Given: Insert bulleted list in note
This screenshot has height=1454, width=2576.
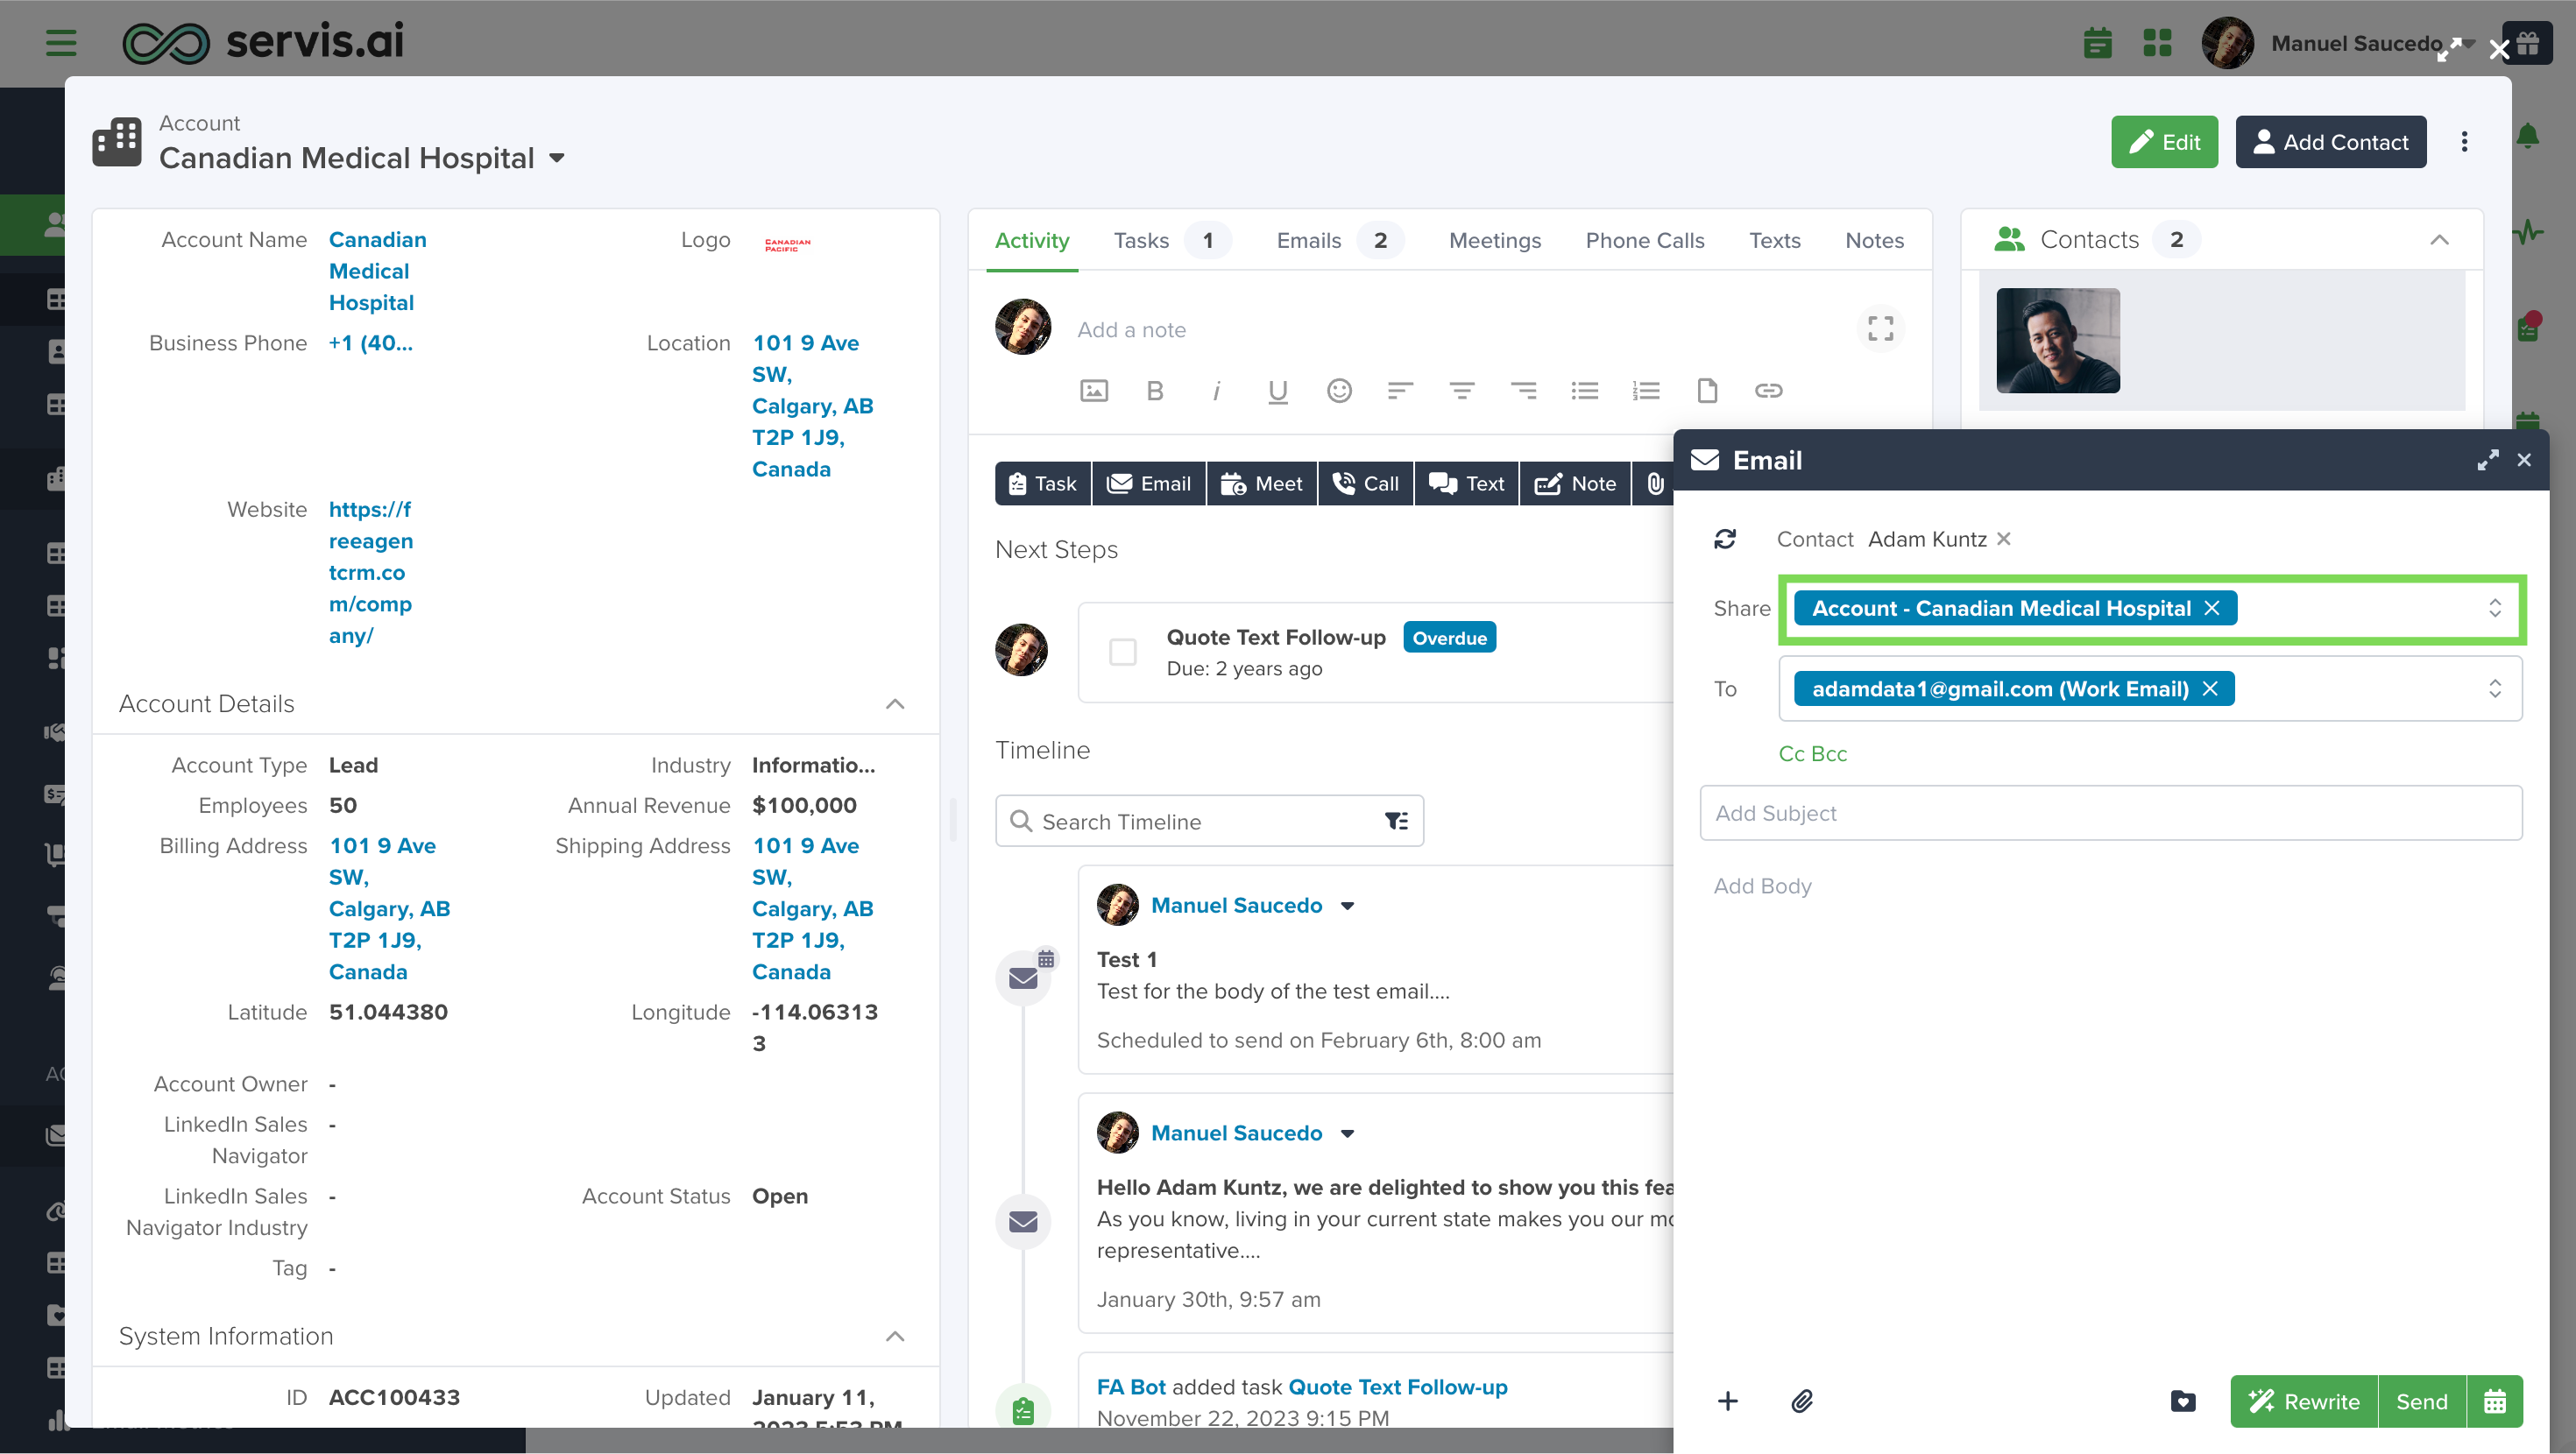Looking at the screenshot, I should pos(1584,391).
